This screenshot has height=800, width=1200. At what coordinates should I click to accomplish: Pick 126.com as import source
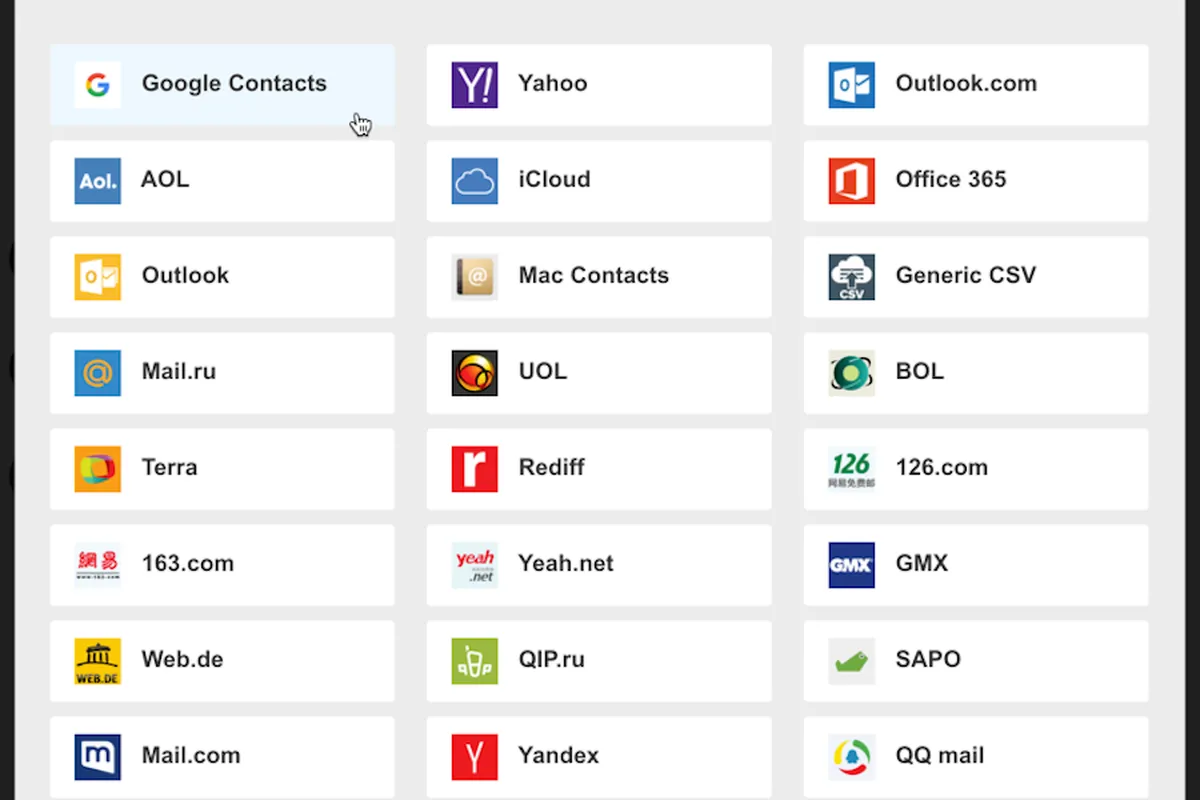point(975,469)
